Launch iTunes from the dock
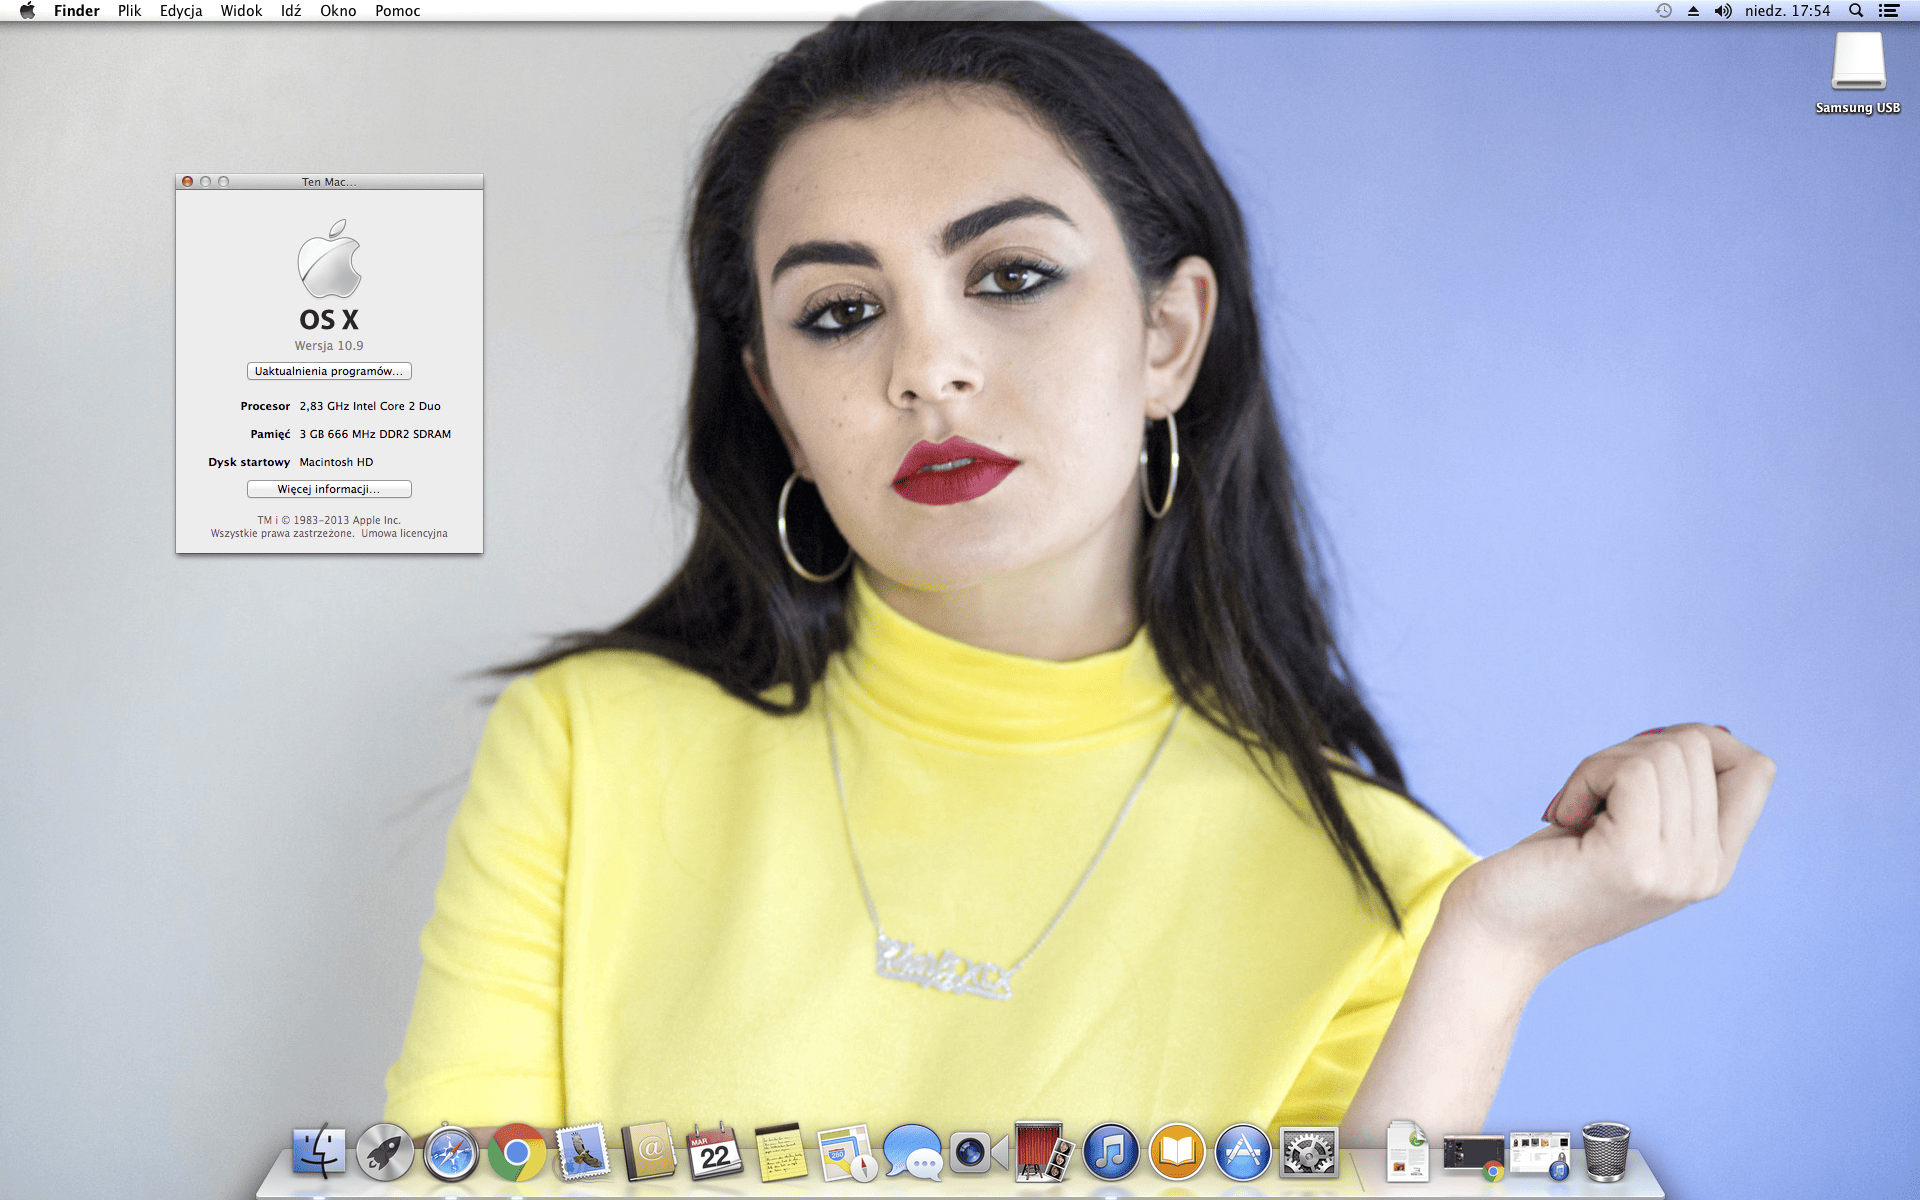 (x=1111, y=1152)
